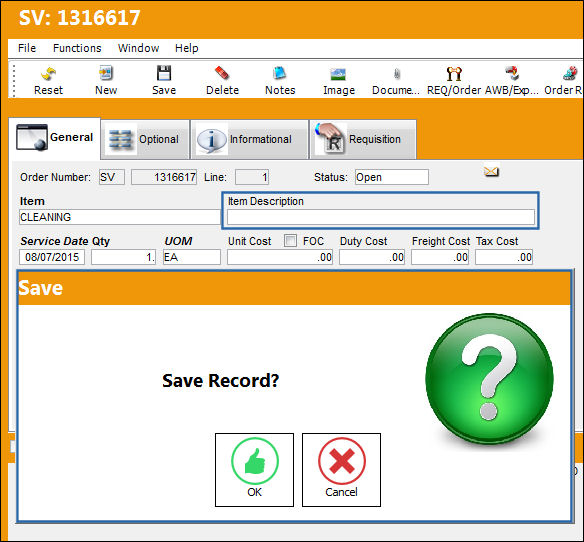Screen dimensions: 584x542
Task: Click the Unit Cost input field
Action: pyautogui.click(x=280, y=257)
